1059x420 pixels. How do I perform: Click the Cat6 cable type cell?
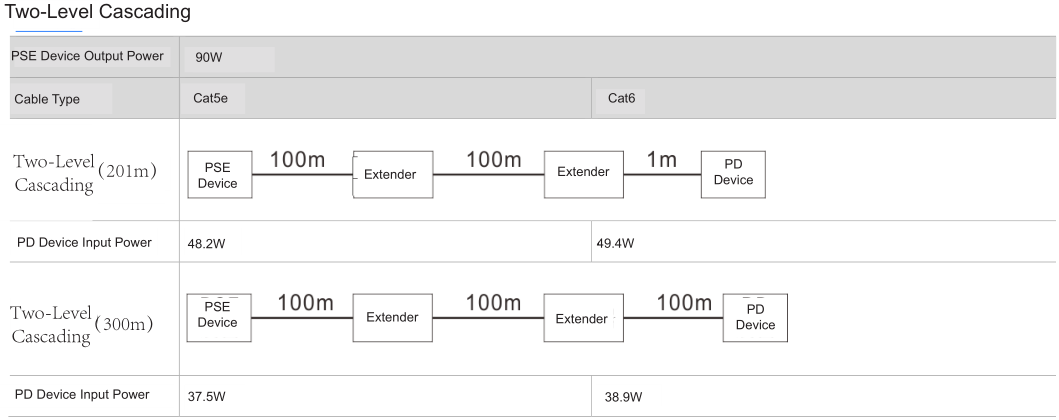point(621,98)
